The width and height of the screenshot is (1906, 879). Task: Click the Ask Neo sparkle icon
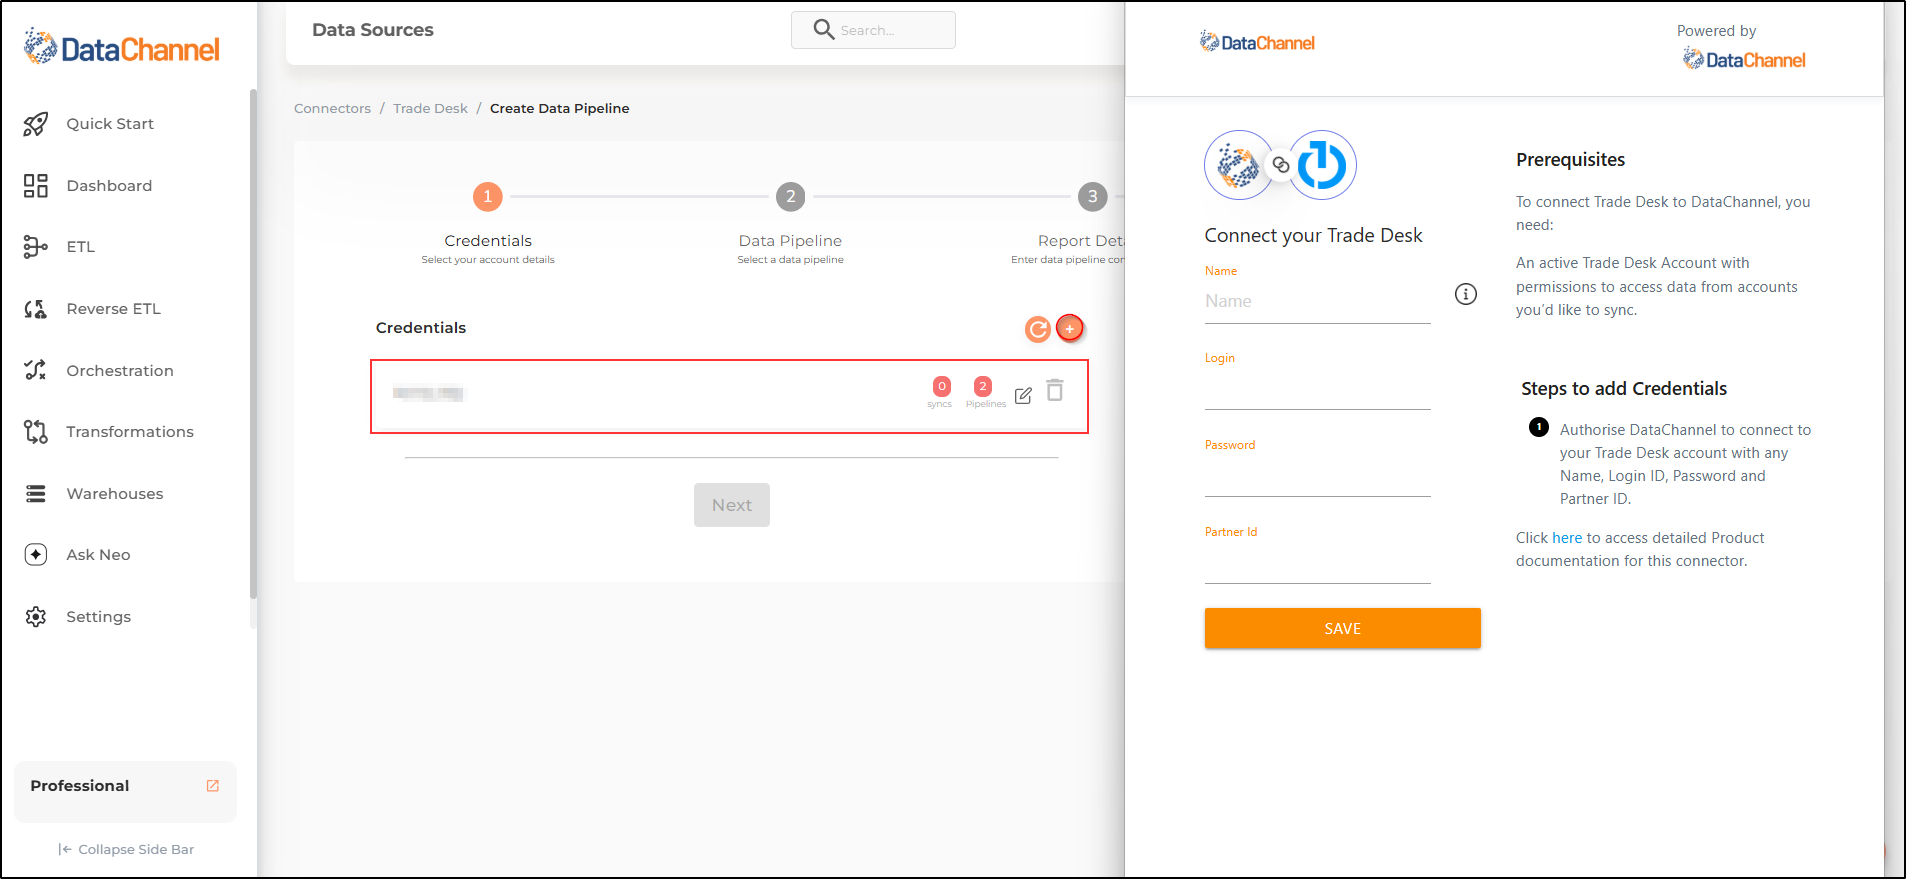point(36,555)
